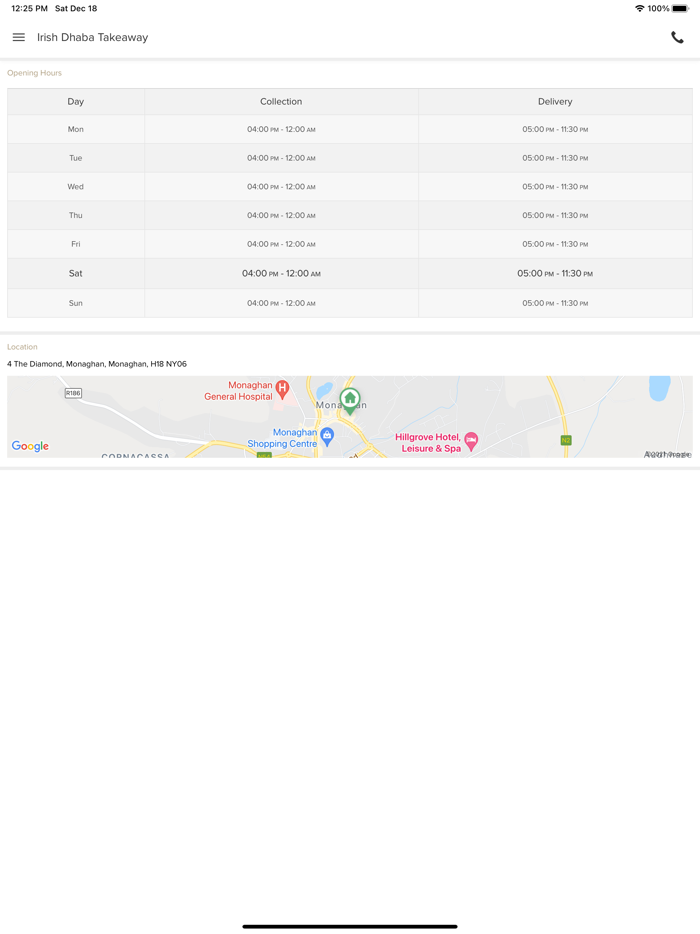Click the green home map pin
This screenshot has width=700, height=934.
click(350, 399)
